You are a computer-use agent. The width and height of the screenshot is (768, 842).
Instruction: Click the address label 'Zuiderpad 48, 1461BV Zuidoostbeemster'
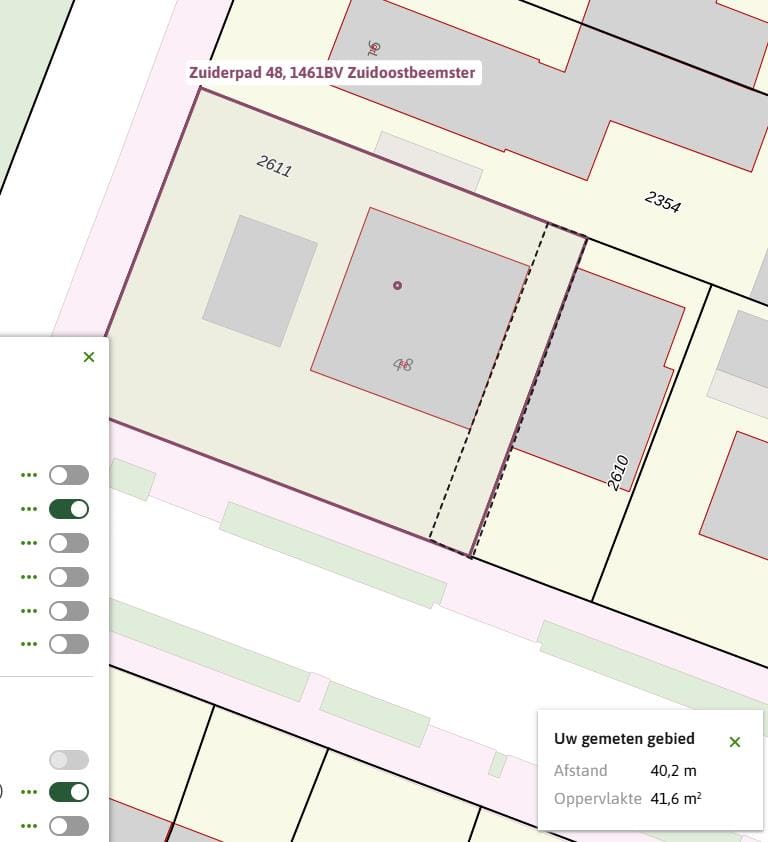point(332,73)
